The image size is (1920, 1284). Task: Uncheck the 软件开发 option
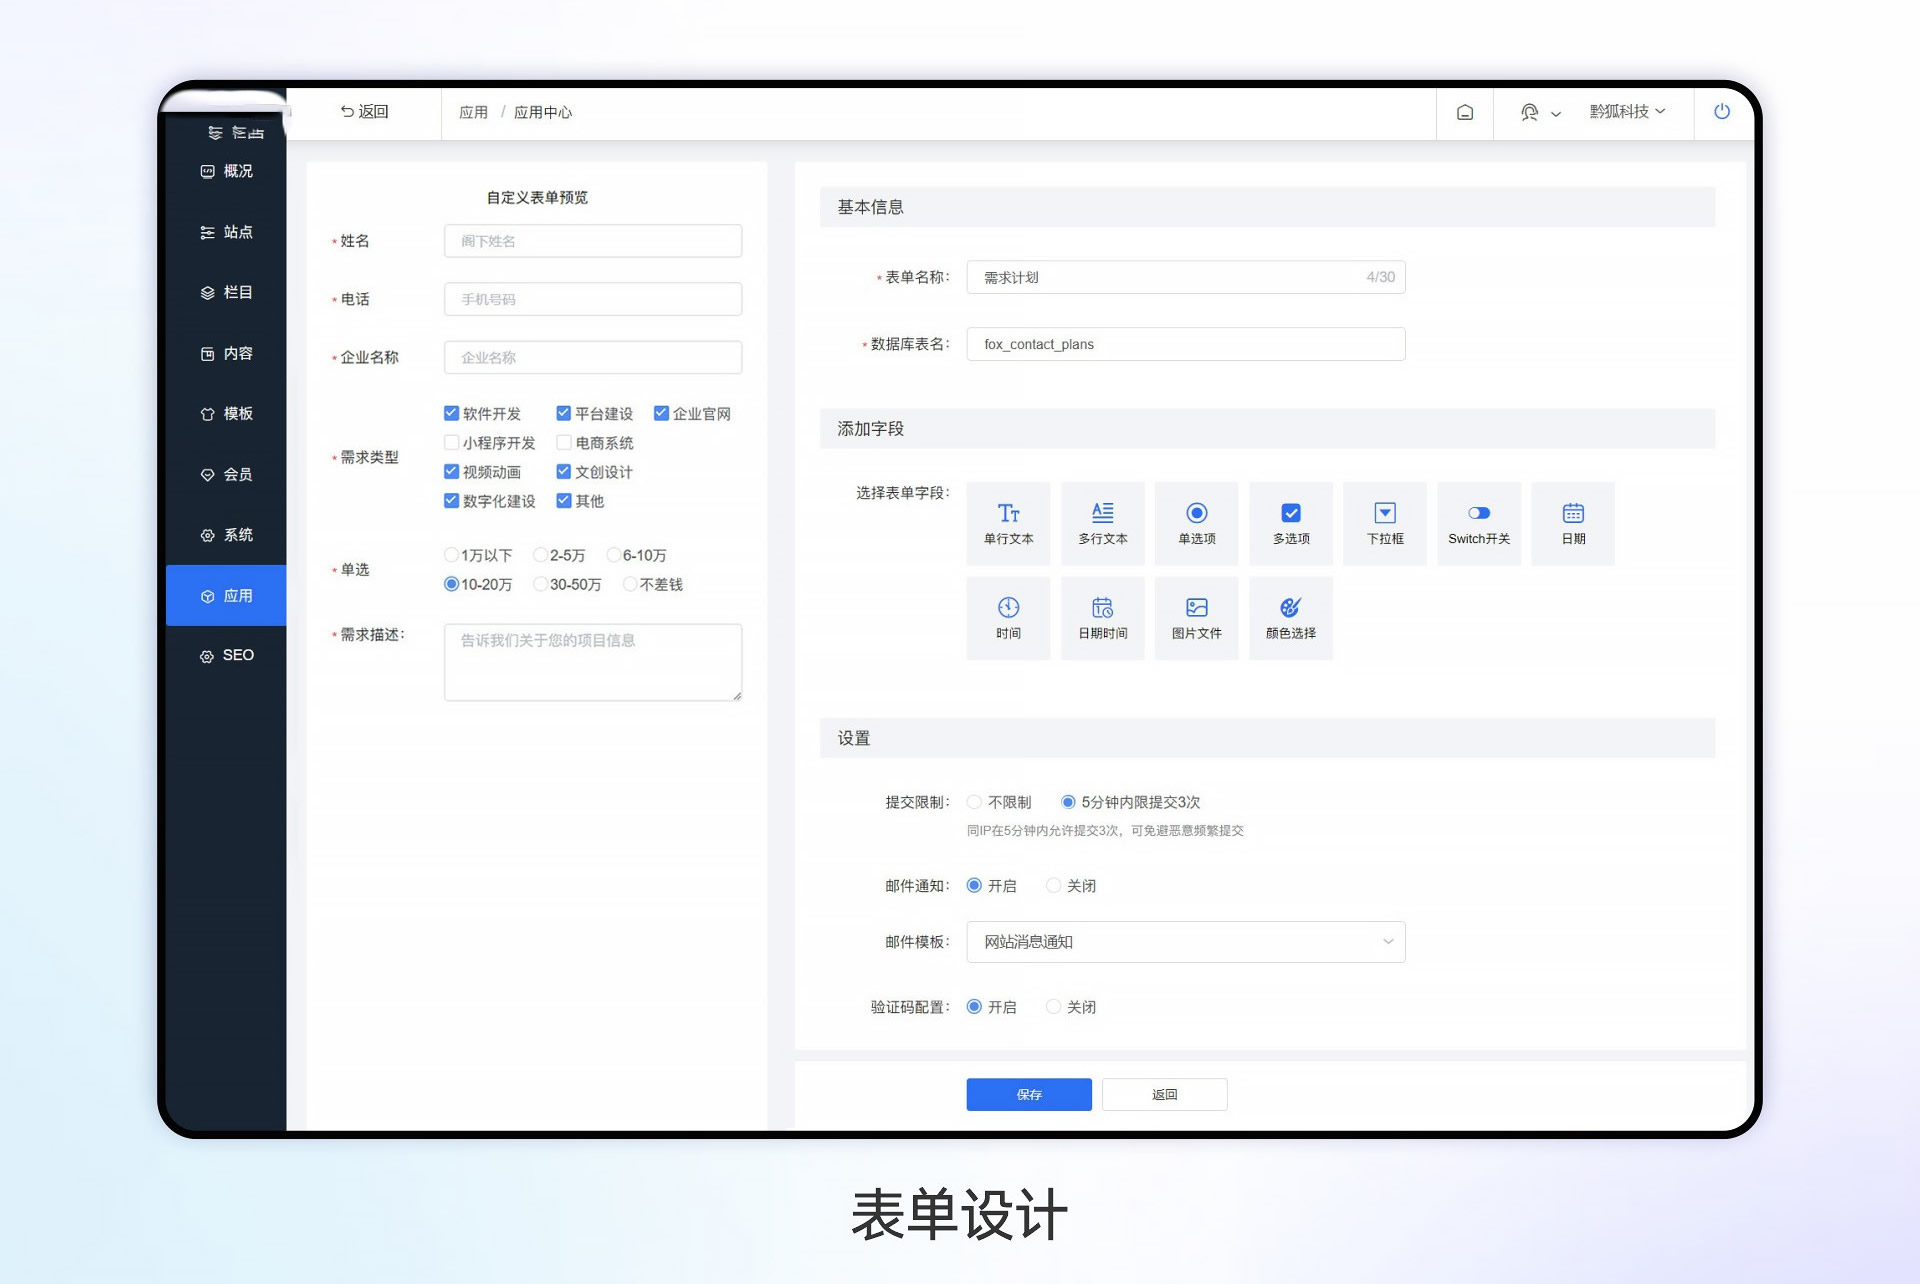pyautogui.click(x=451, y=412)
